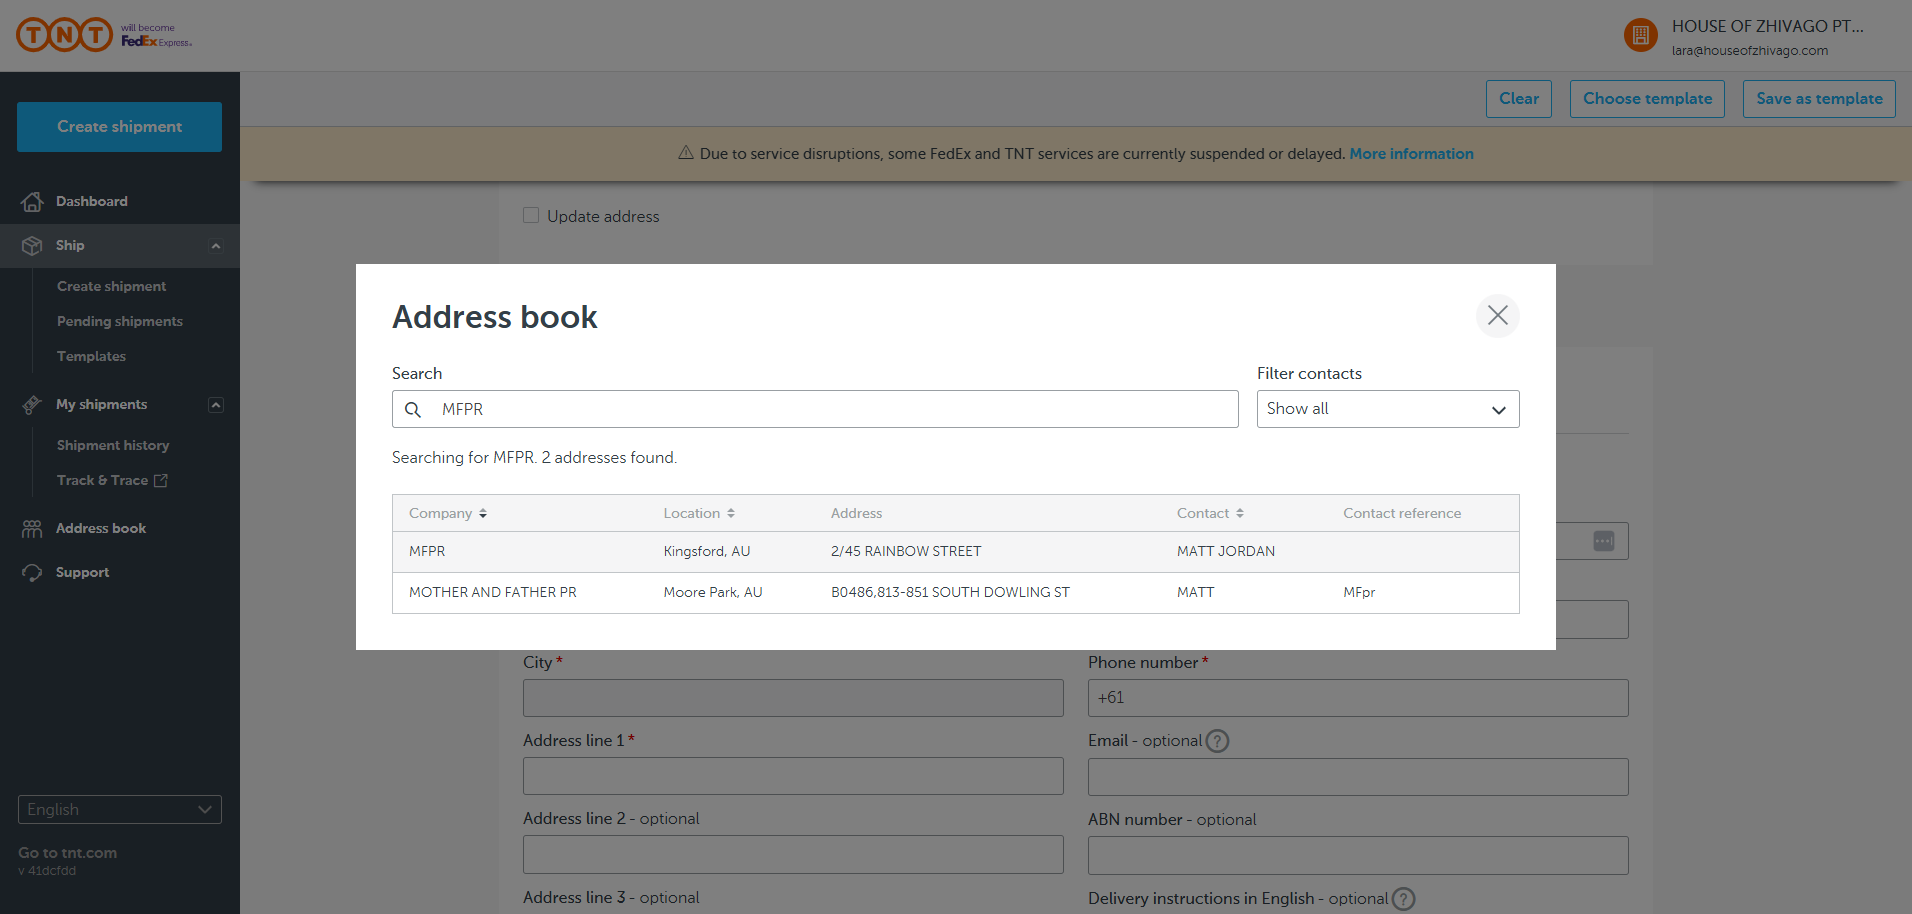Click the Email optional help icon
1912x914 pixels.
coord(1217,741)
